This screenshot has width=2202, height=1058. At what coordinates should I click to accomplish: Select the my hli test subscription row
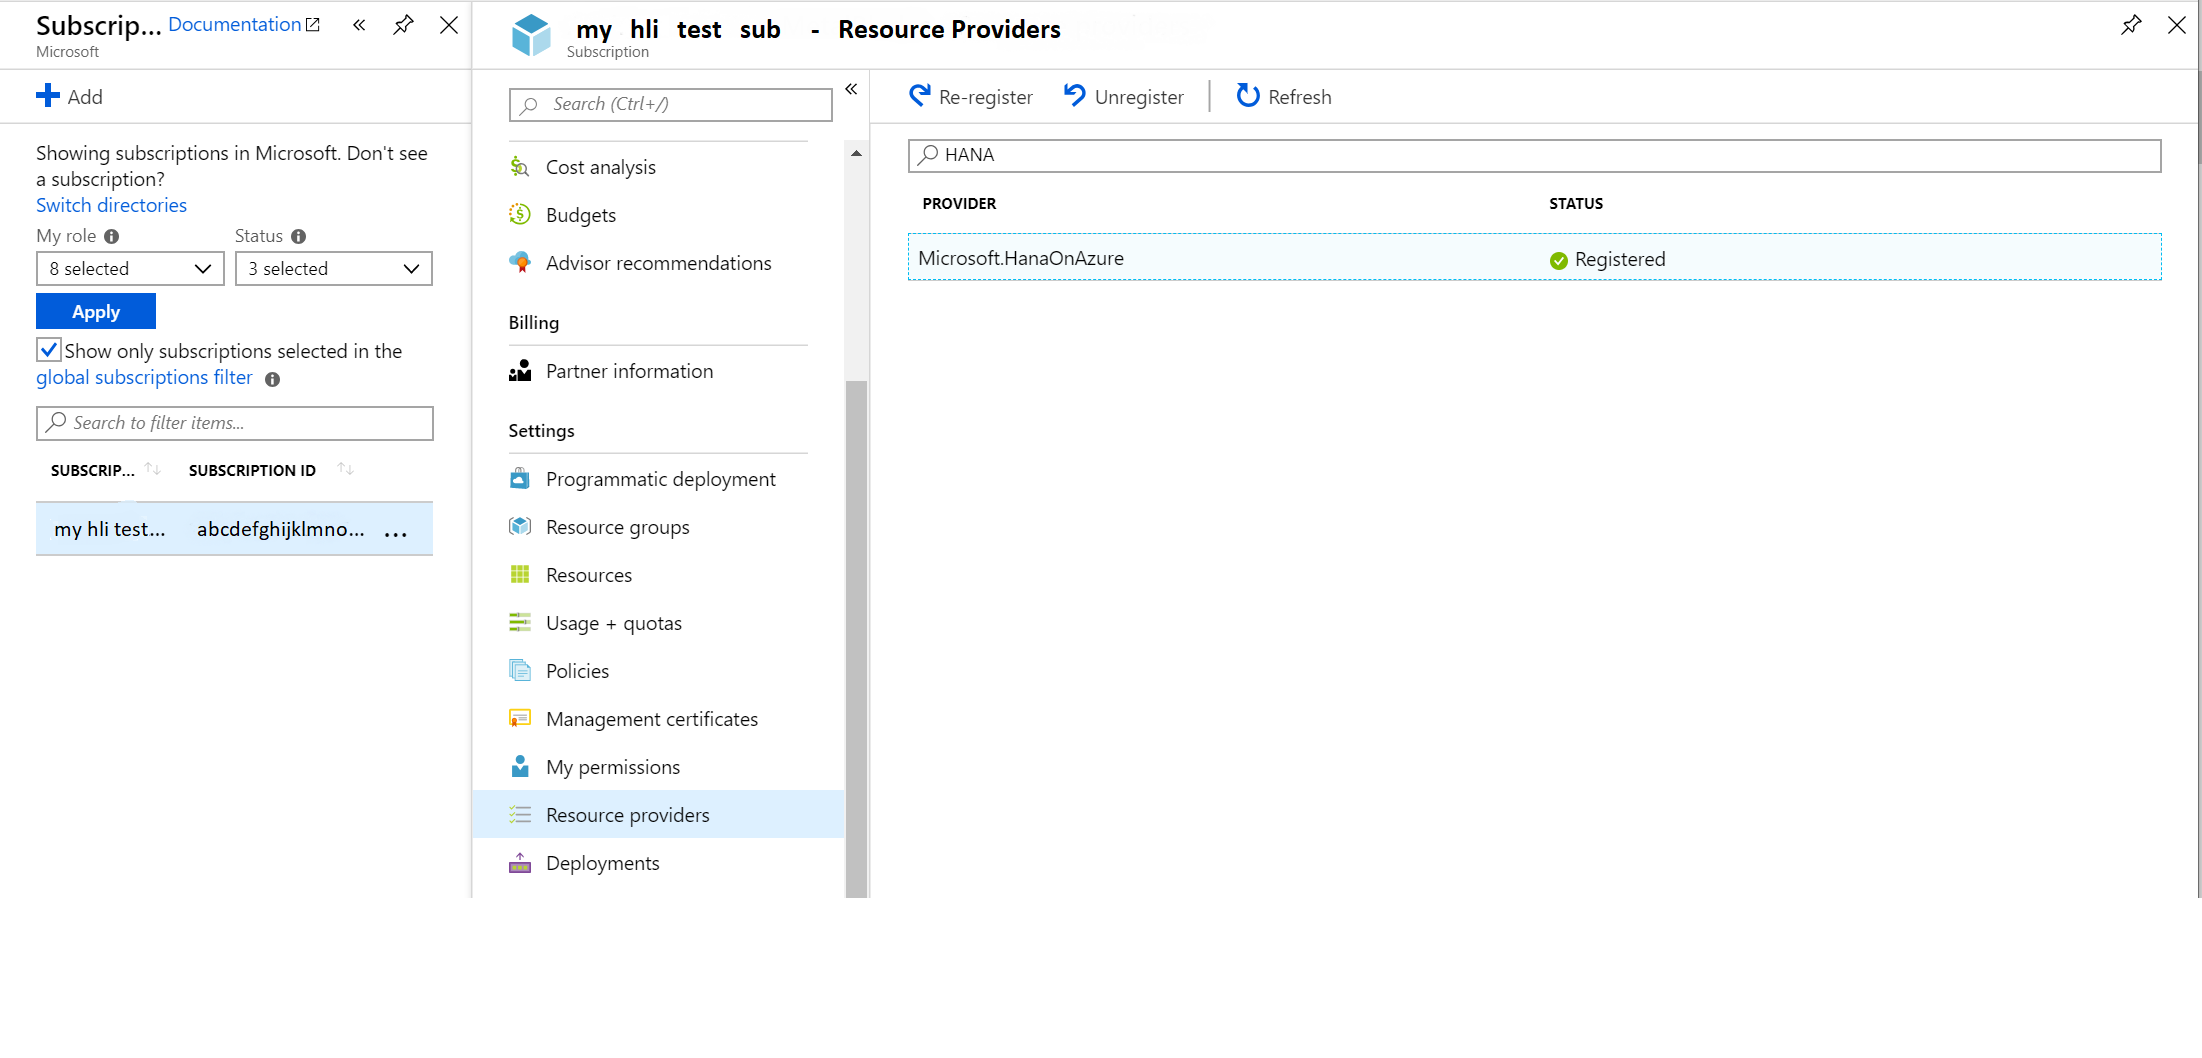coord(234,529)
